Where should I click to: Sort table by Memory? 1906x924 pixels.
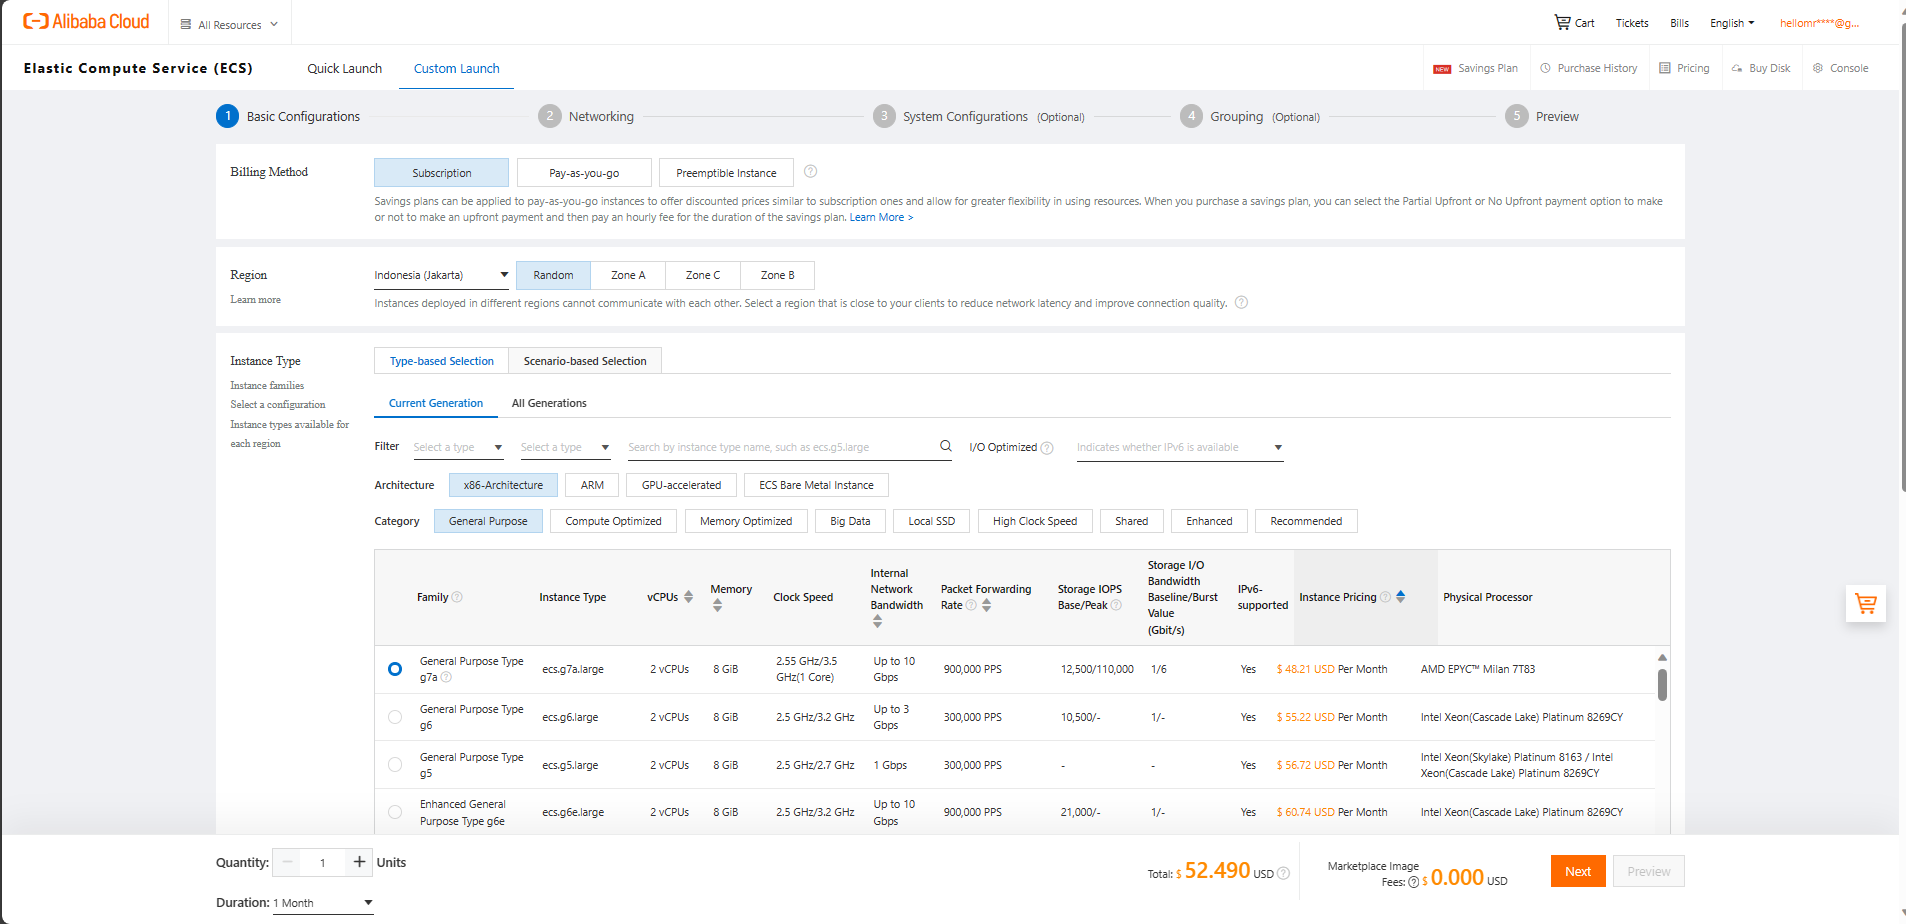tap(717, 605)
